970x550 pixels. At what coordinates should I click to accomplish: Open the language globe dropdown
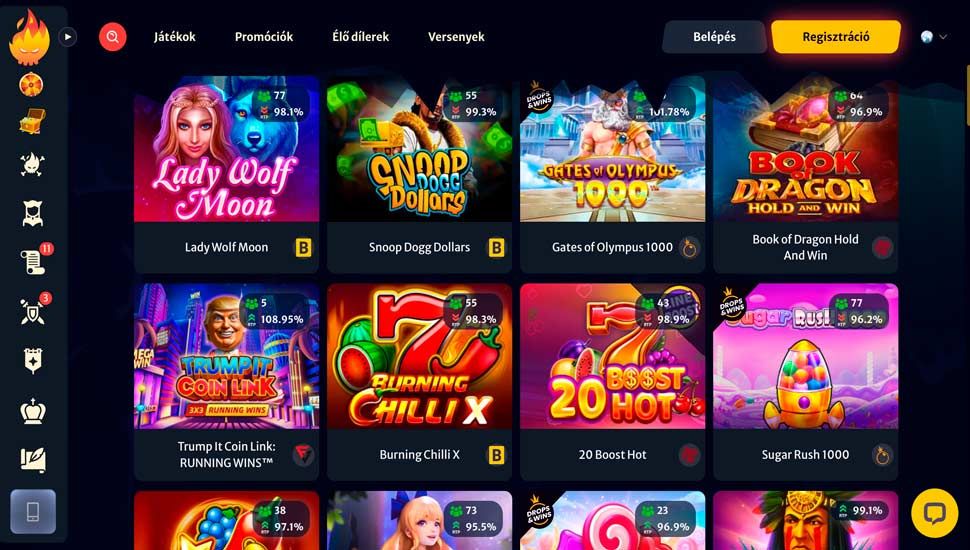click(x=934, y=37)
